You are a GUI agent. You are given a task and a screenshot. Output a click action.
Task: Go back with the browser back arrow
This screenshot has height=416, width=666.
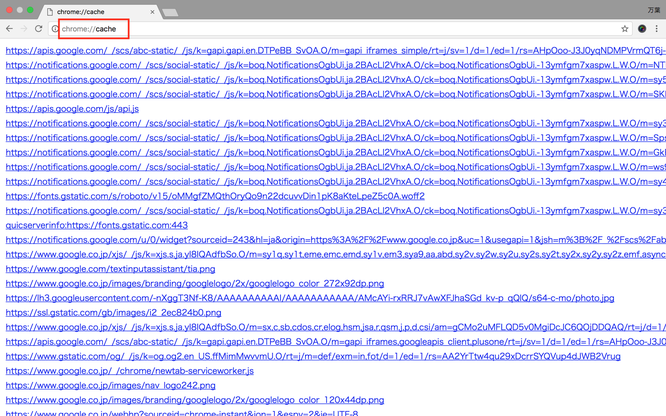click(9, 28)
